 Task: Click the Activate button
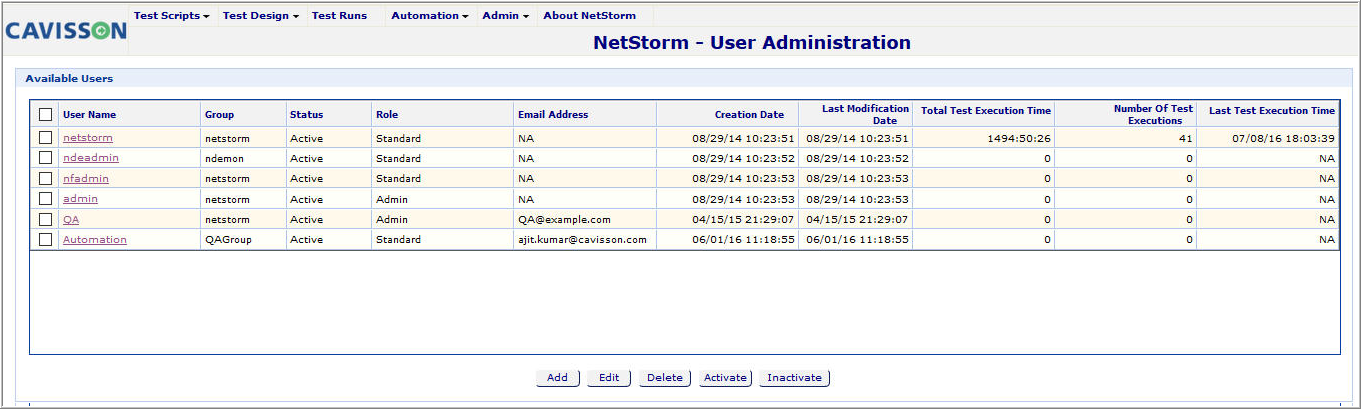tap(725, 378)
